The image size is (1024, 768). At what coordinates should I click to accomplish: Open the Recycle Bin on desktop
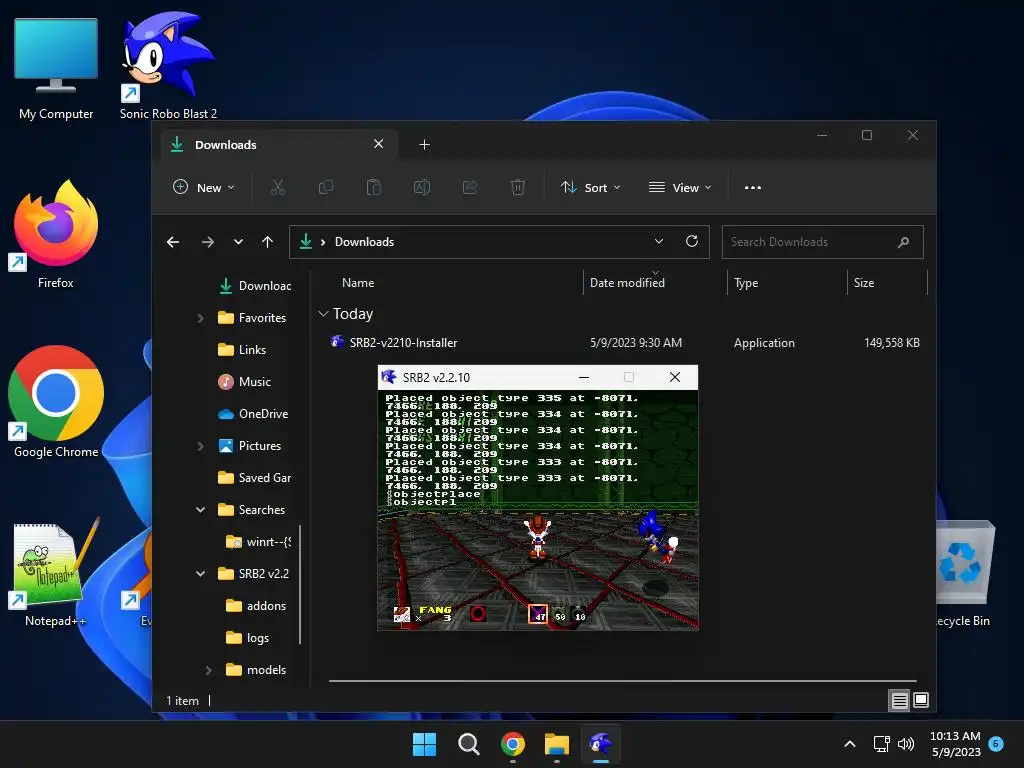click(965, 573)
